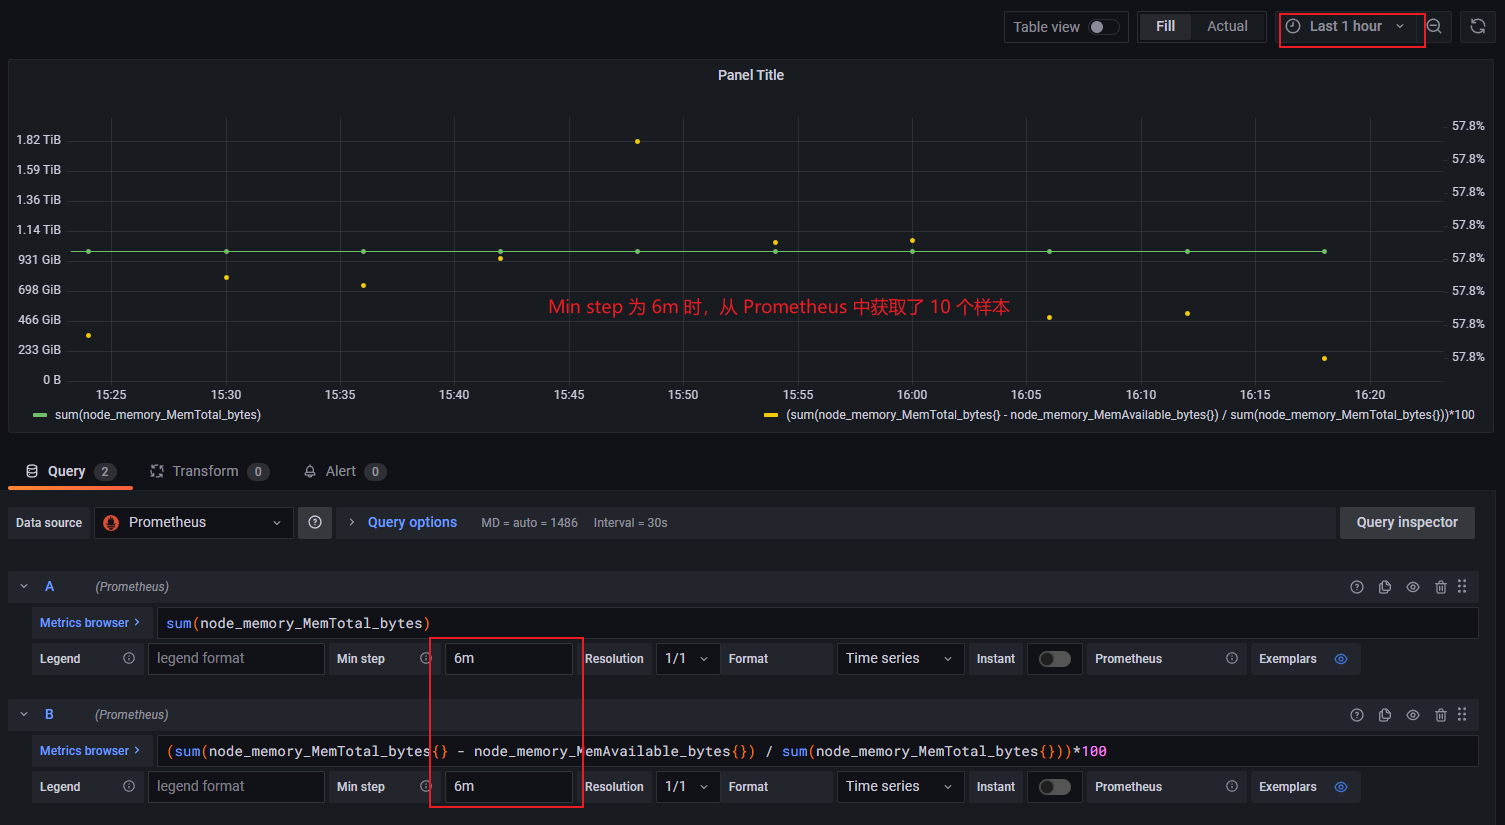Click Legend info icon in query B

[129, 786]
